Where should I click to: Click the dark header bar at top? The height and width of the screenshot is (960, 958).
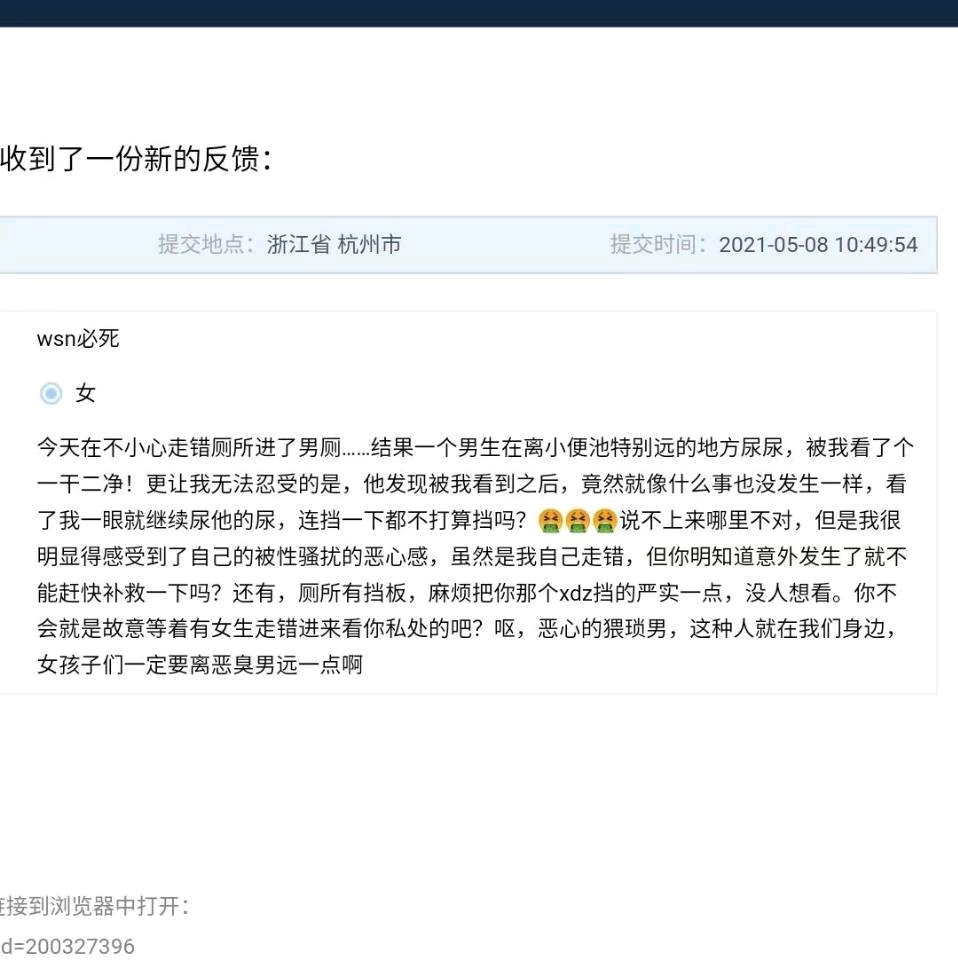[479, 13]
